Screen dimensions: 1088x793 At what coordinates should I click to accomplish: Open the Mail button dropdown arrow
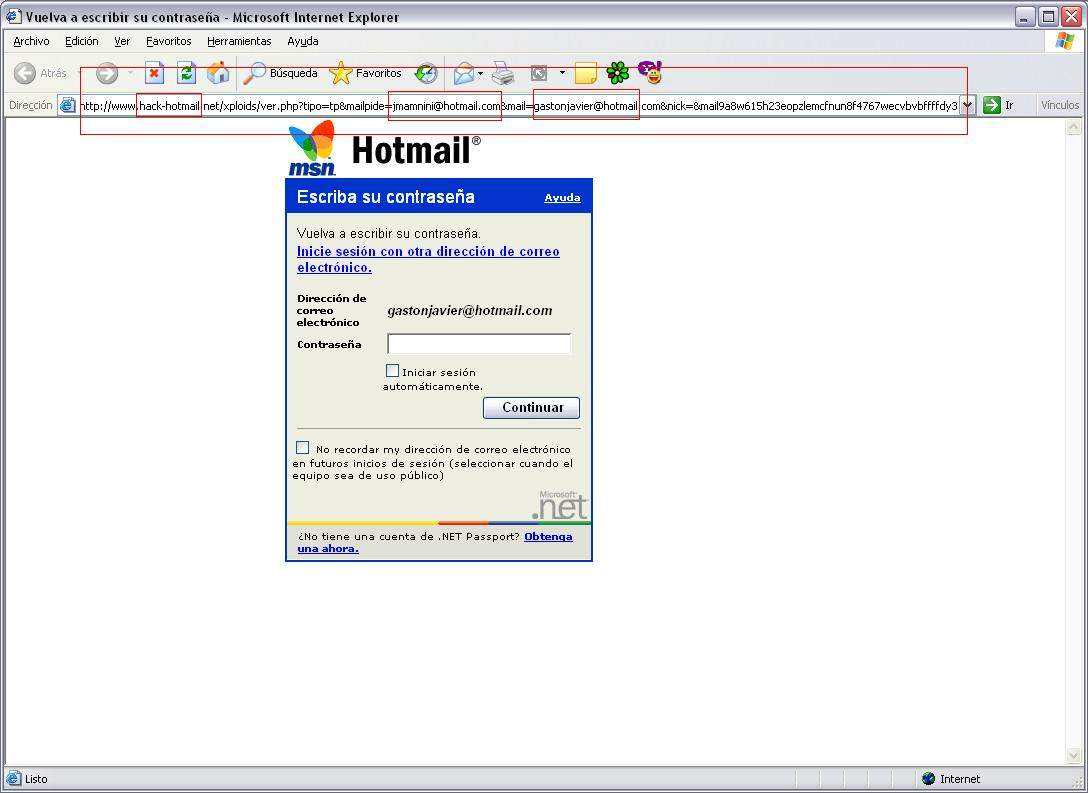point(480,73)
